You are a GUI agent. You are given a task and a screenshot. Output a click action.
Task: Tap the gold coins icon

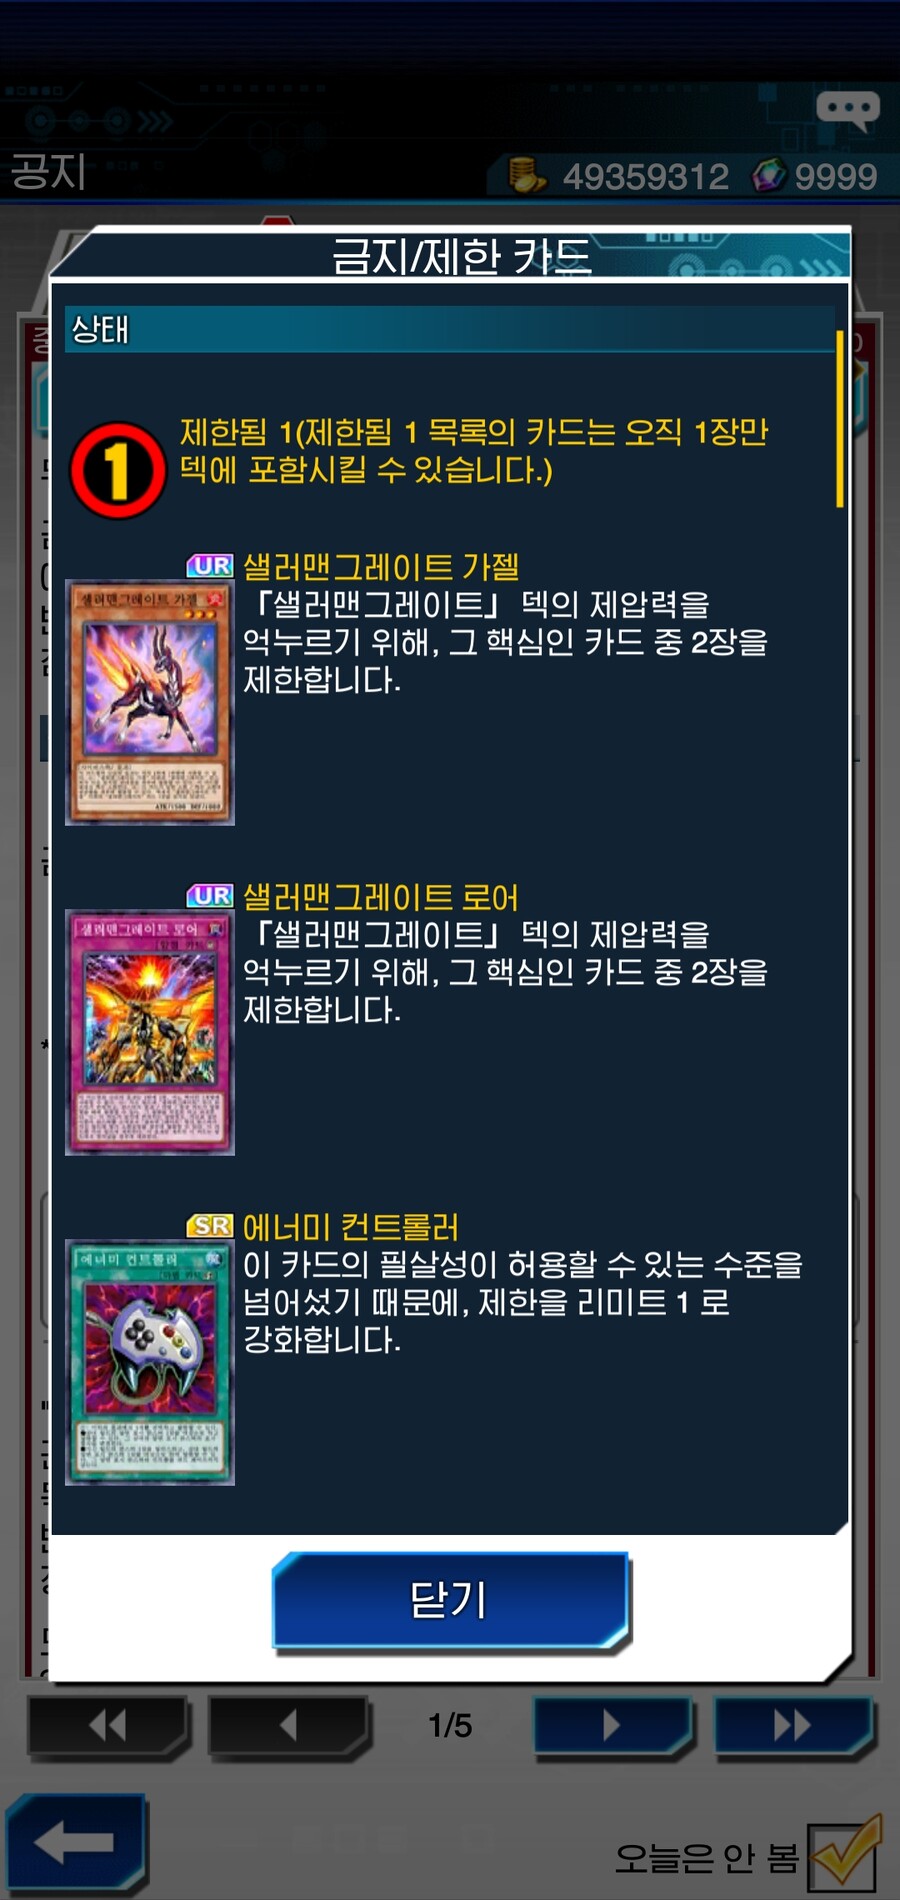point(526,175)
